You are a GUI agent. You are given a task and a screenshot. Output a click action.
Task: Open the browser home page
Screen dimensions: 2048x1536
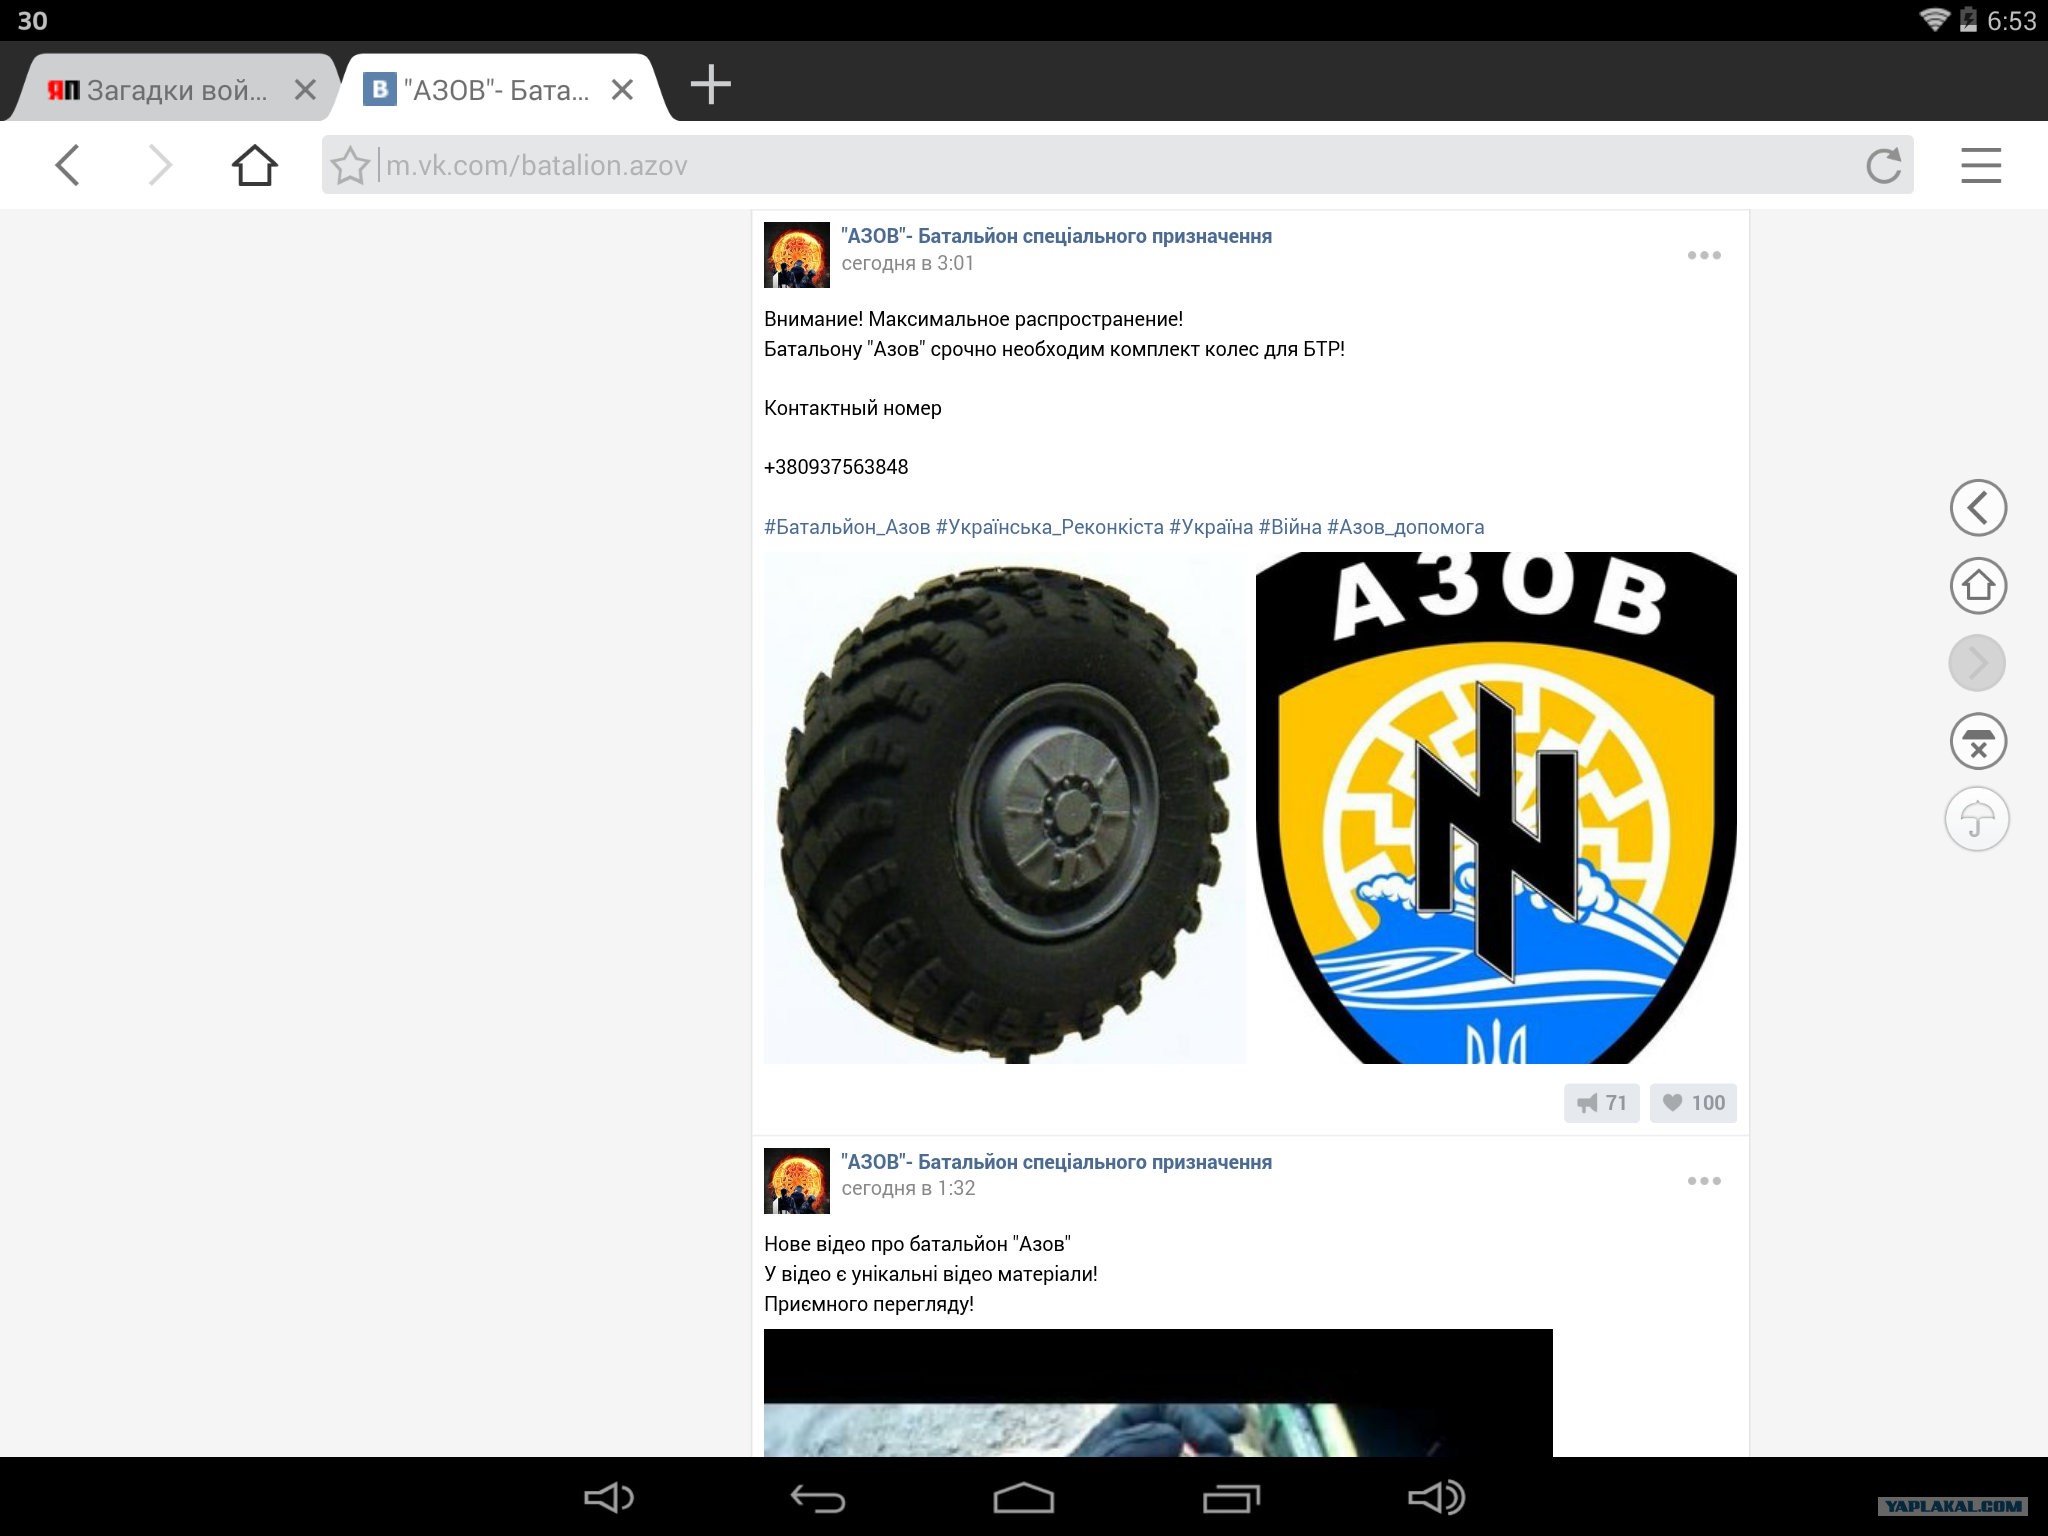[254, 165]
